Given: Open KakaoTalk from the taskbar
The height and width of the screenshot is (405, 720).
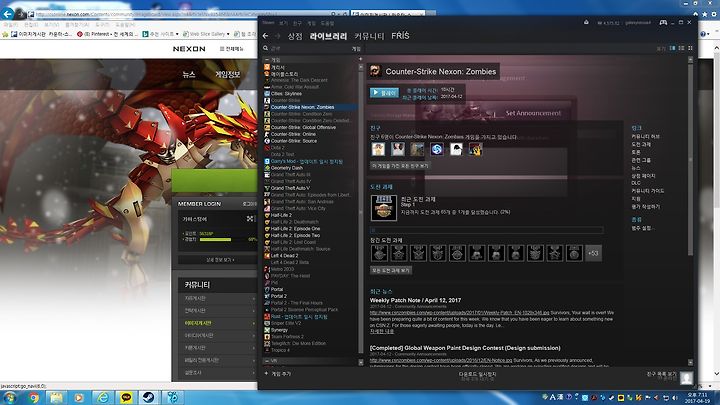Looking at the screenshot, I should click(x=126, y=397).
